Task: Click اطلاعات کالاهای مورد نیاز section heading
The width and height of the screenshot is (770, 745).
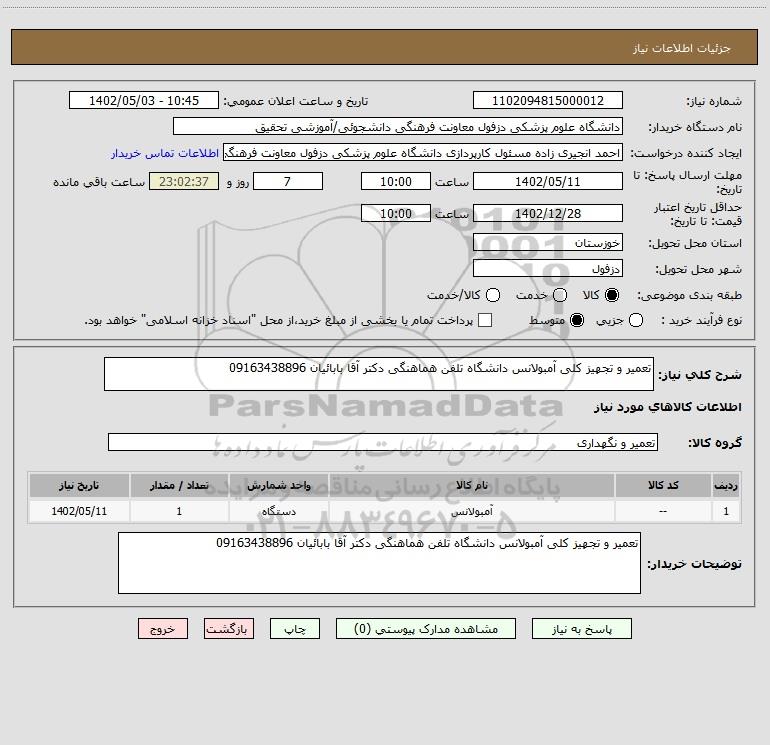Action: pos(668,407)
